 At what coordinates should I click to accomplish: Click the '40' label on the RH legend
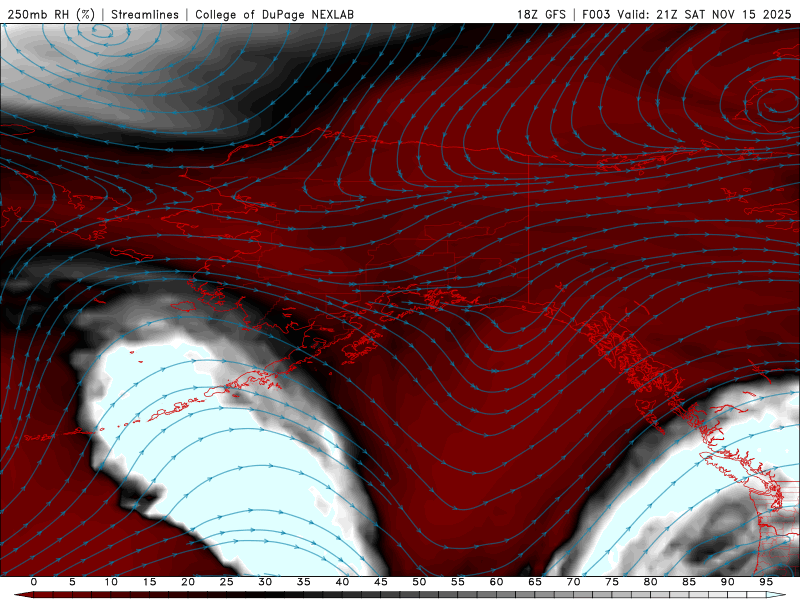[342, 582]
